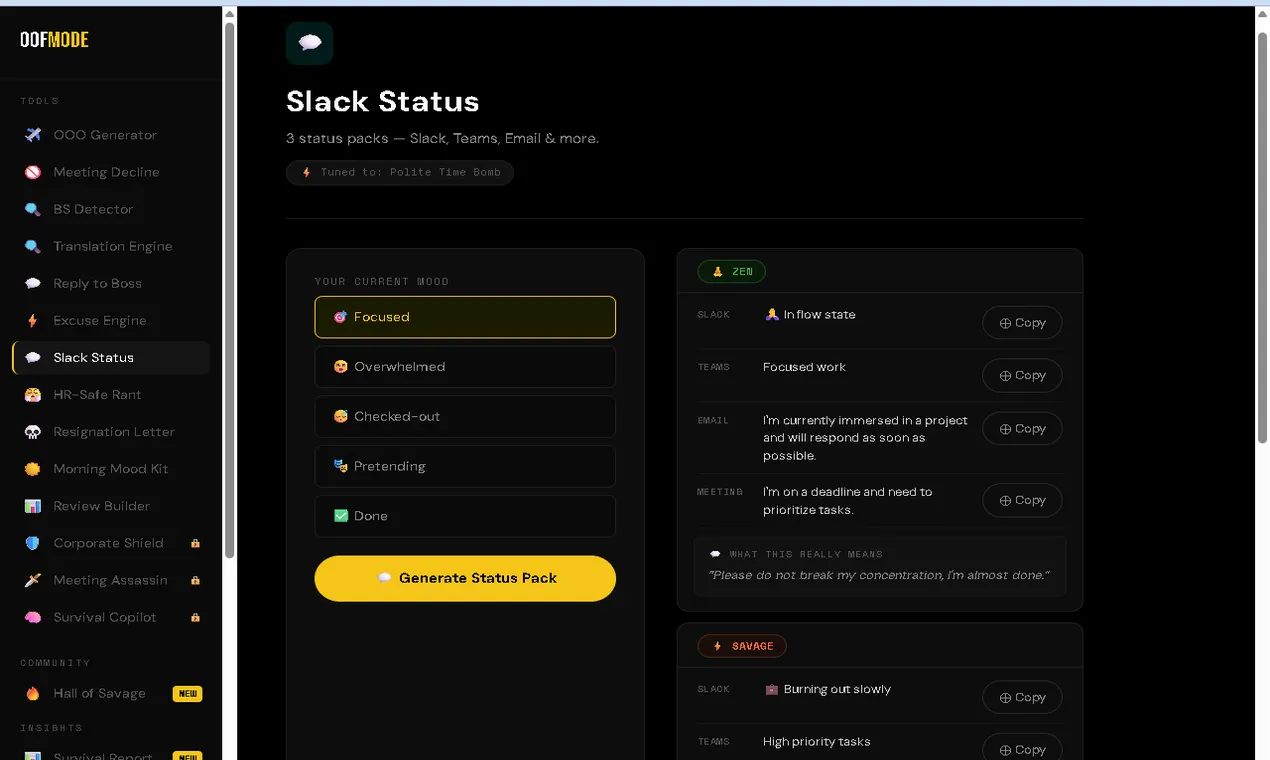
Task: Open BS Detector tool
Action: 111,209
